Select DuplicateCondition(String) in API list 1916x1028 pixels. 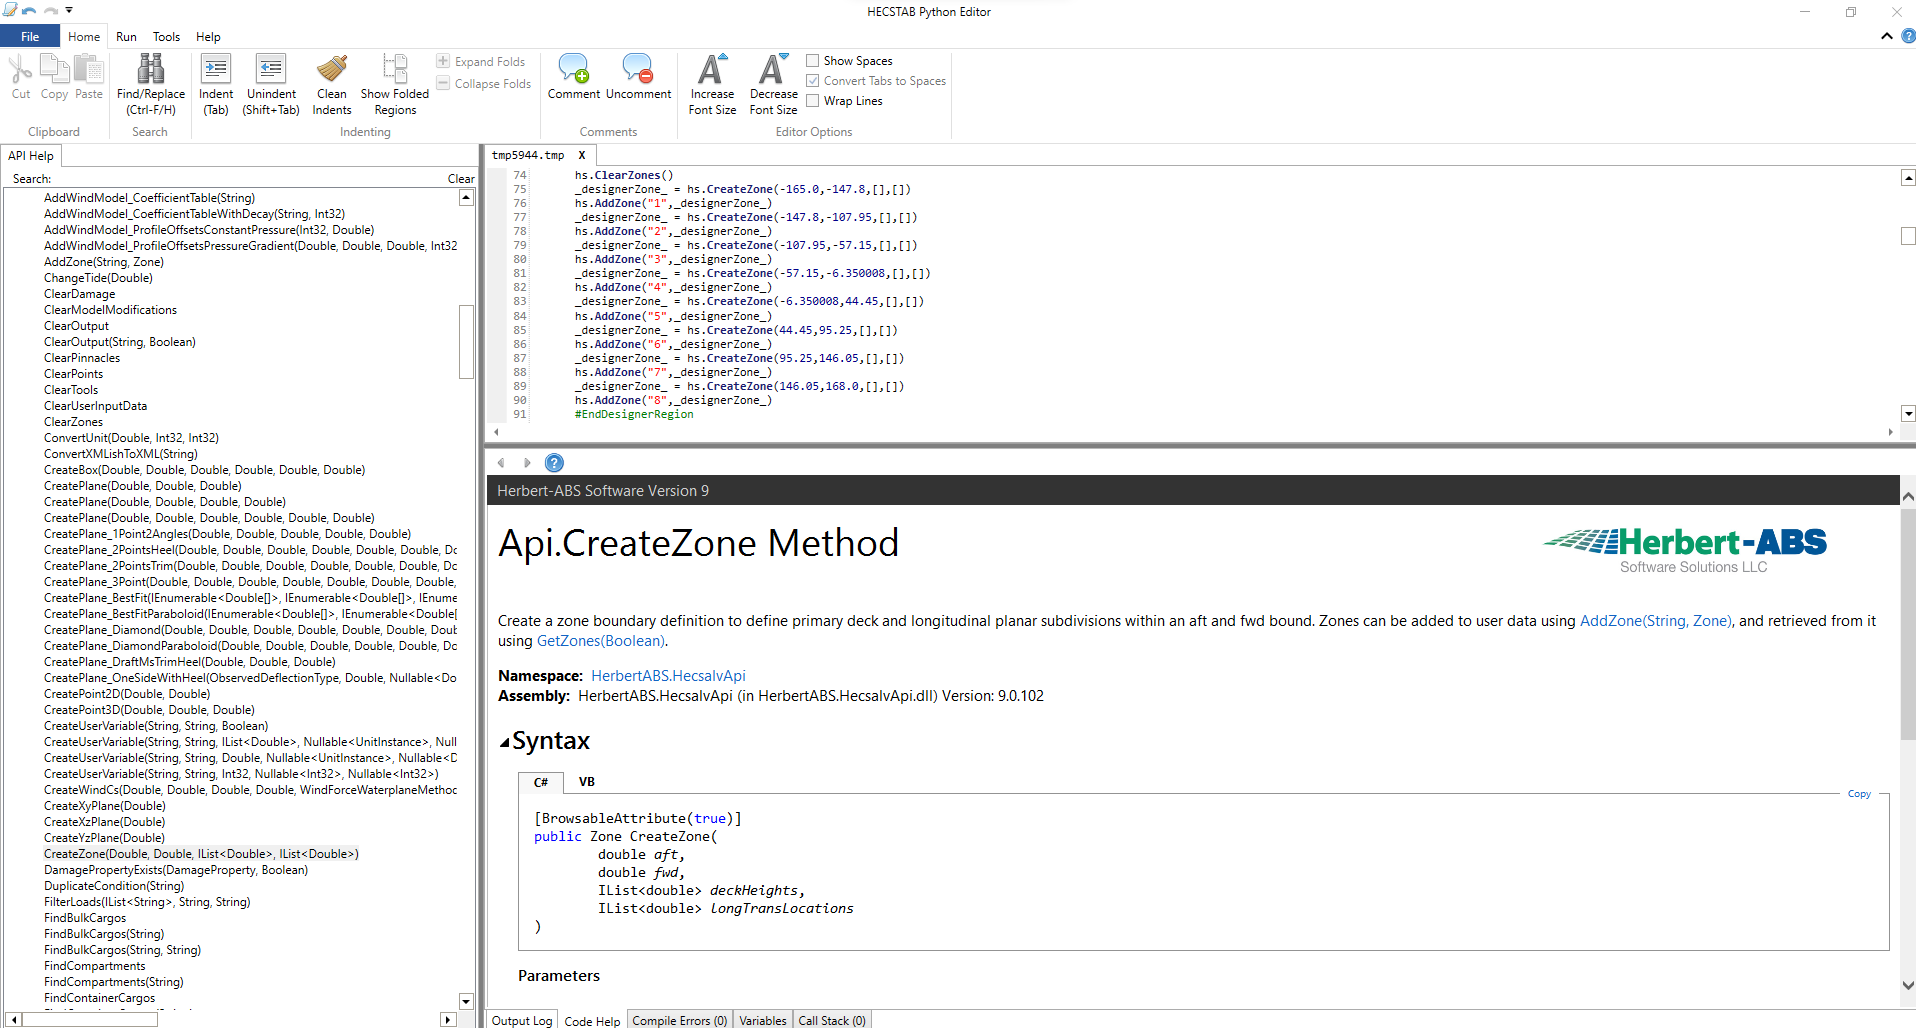[x=114, y=886]
